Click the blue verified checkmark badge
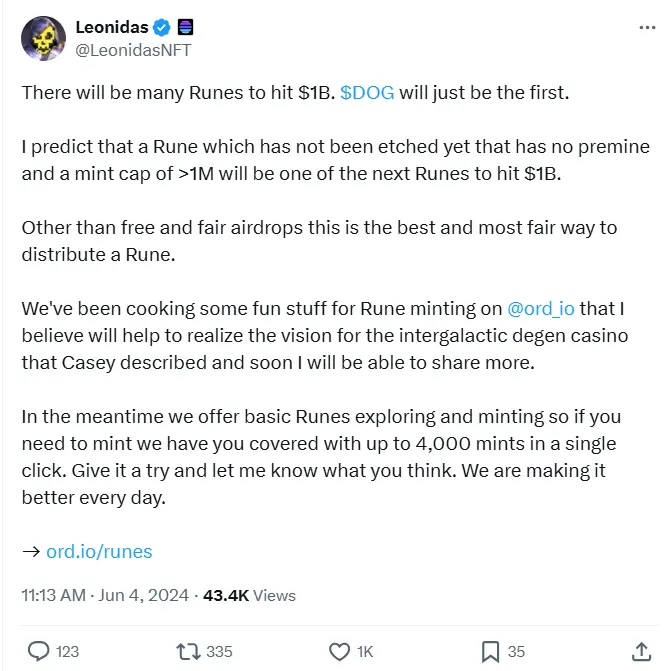 (162, 27)
